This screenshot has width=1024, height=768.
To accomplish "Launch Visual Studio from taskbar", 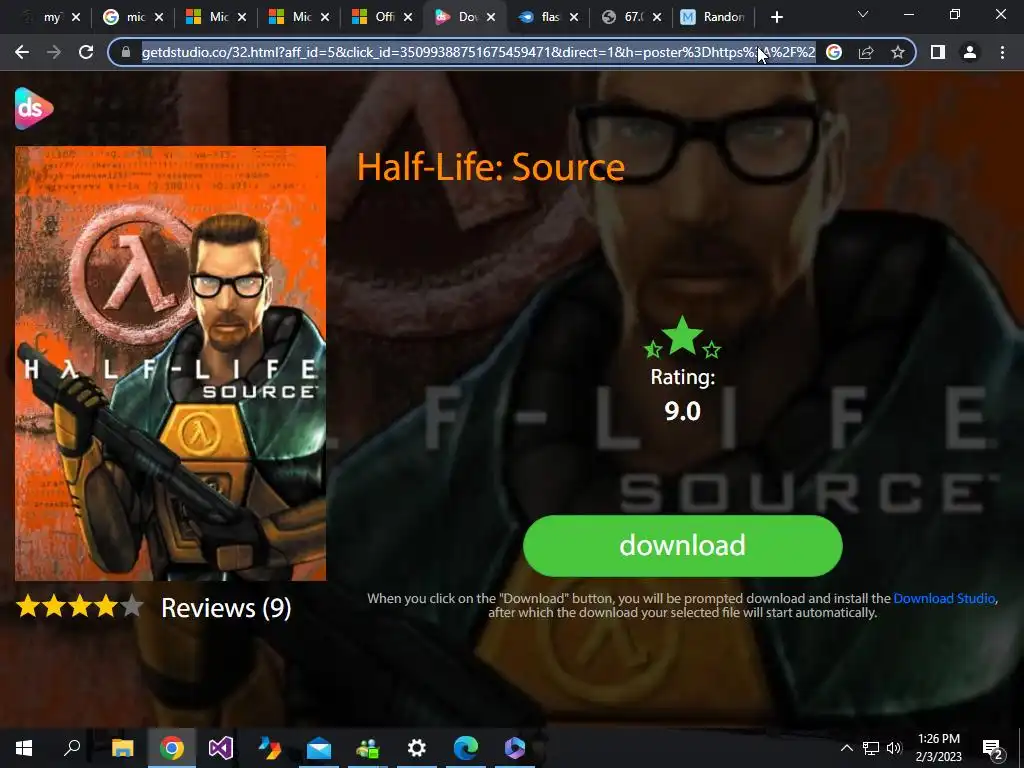I will pyautogui.click(x=221, y=748).
